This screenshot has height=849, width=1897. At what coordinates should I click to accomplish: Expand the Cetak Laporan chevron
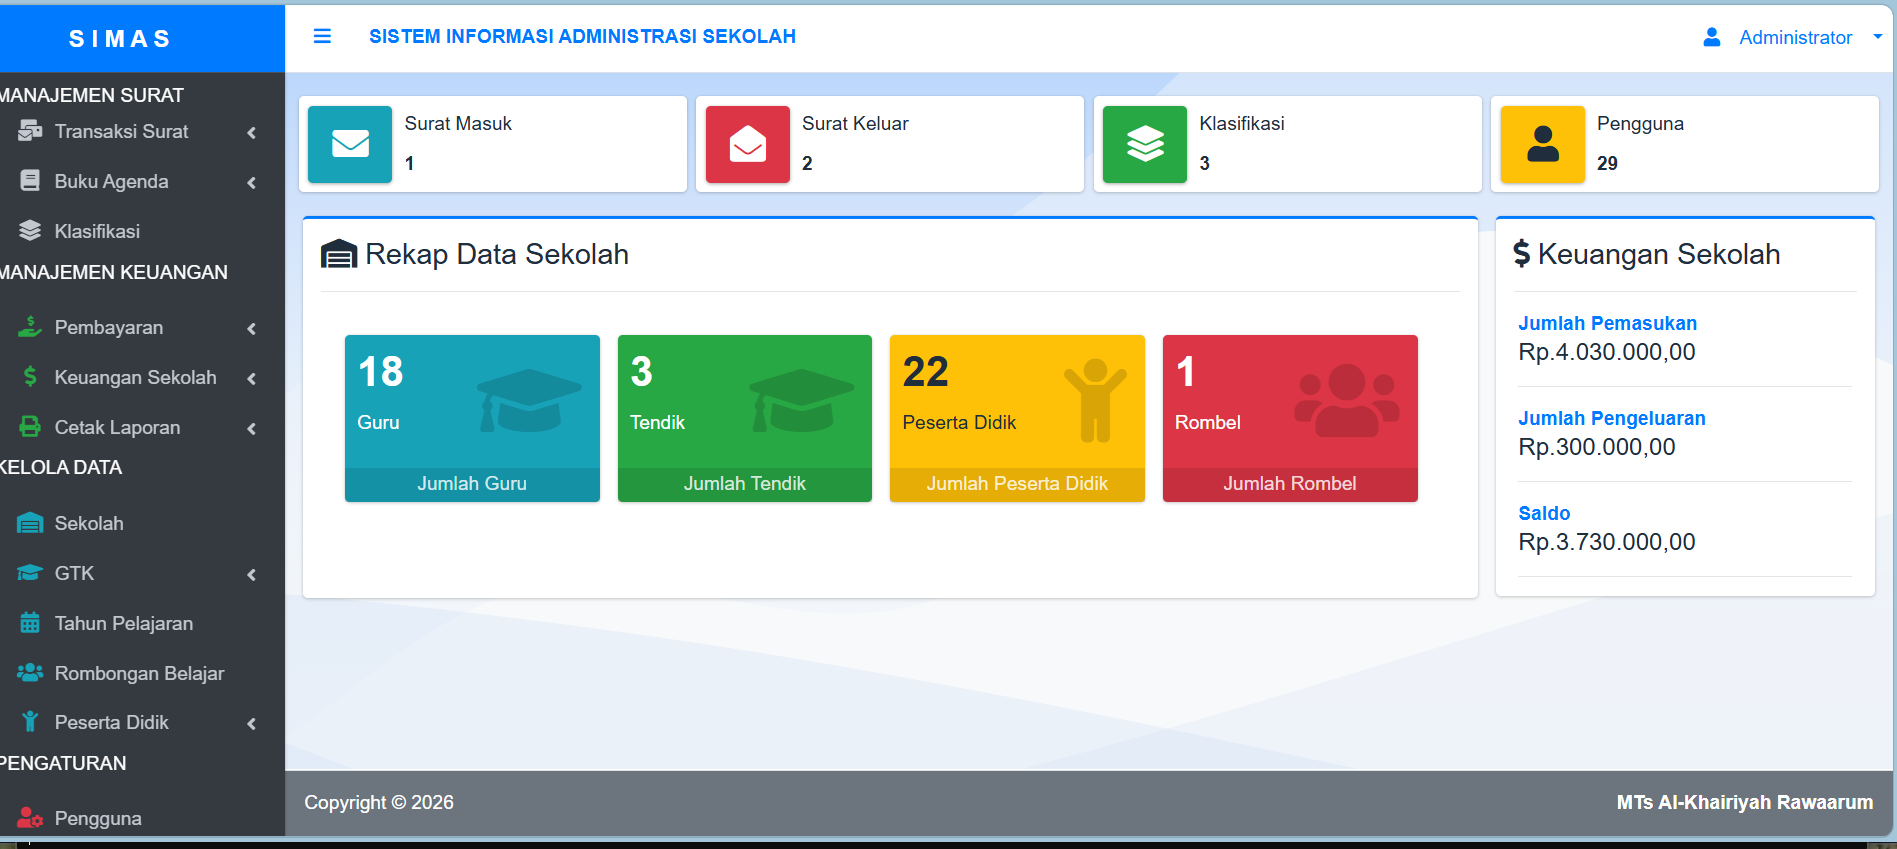coord(252,428)
